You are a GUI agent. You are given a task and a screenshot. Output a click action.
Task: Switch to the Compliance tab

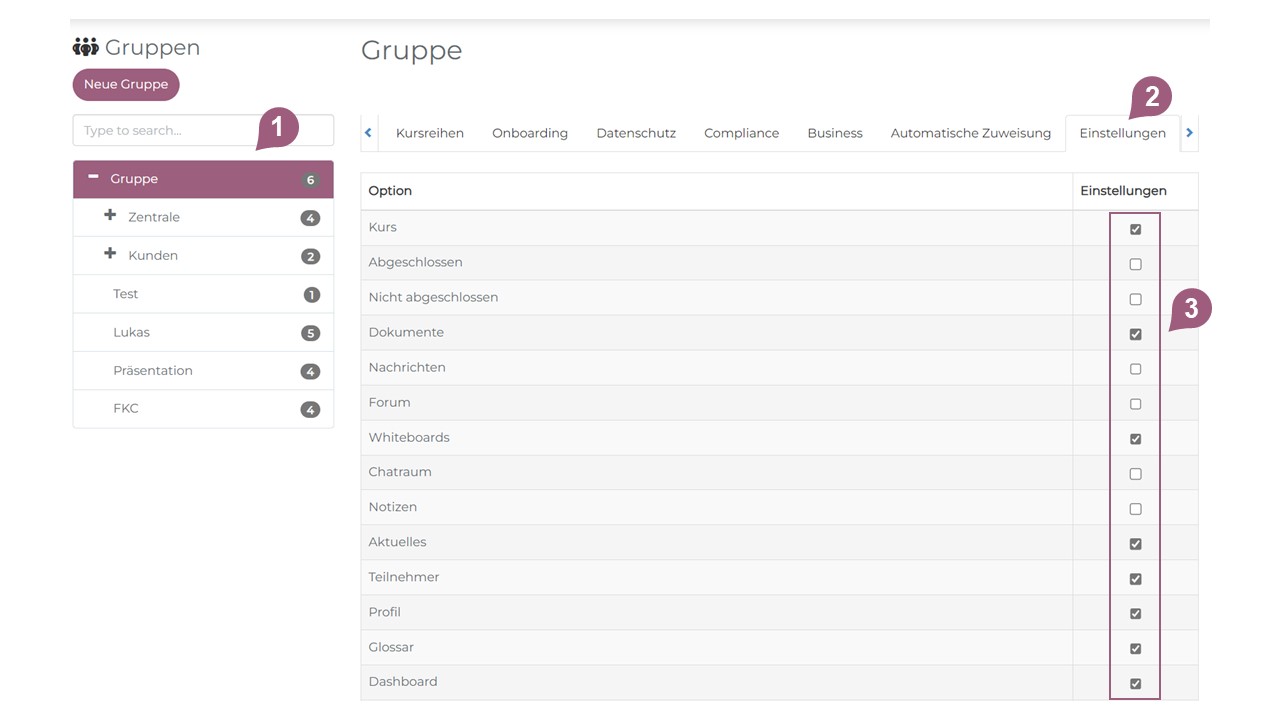(741, 133)
